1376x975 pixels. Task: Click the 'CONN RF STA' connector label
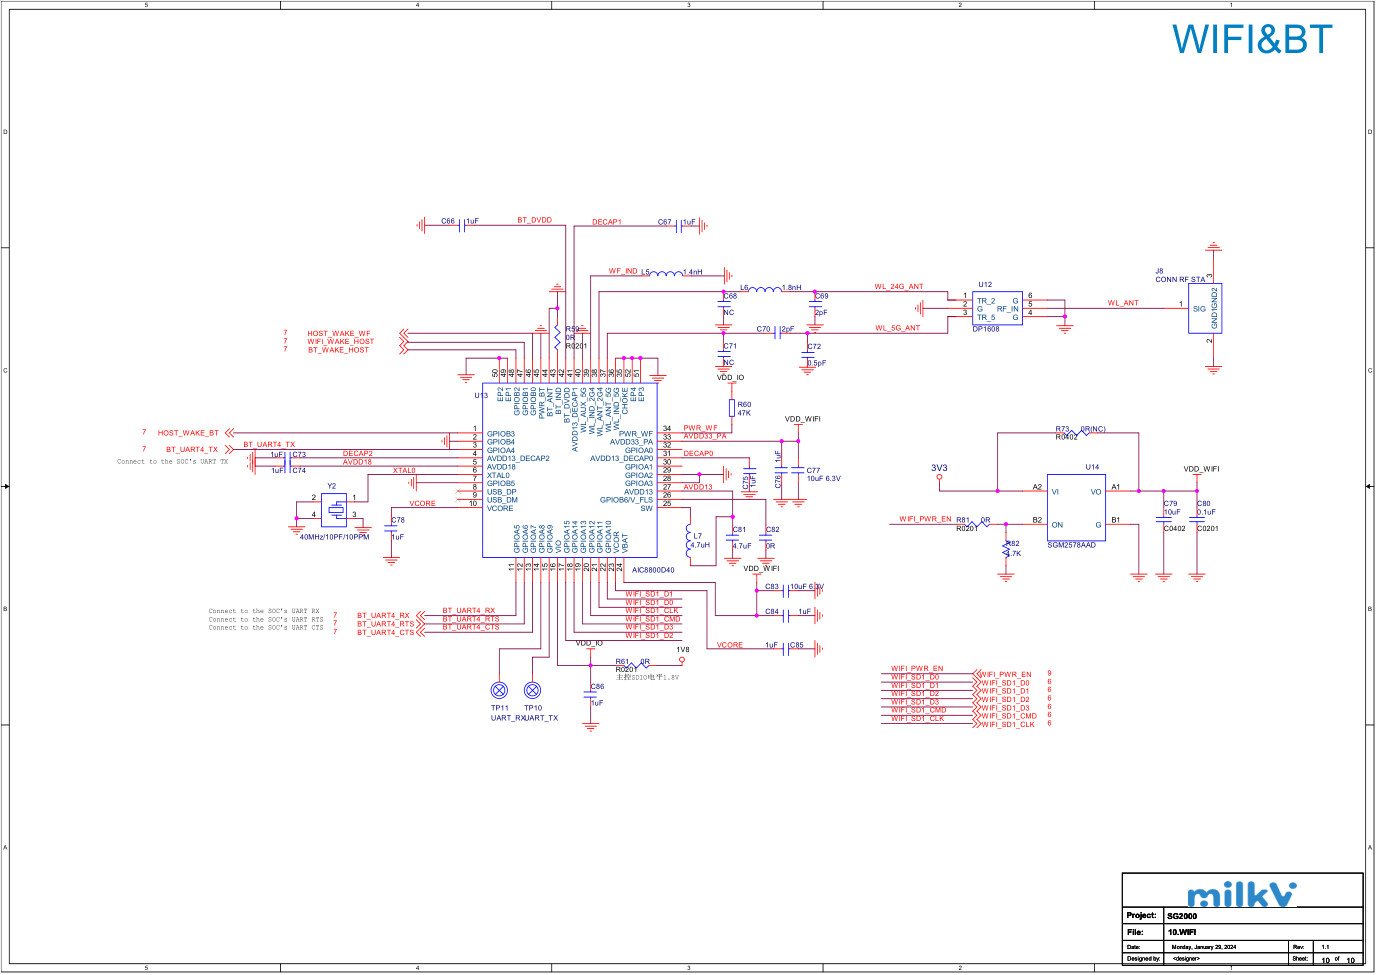[x=1180, y=280]
